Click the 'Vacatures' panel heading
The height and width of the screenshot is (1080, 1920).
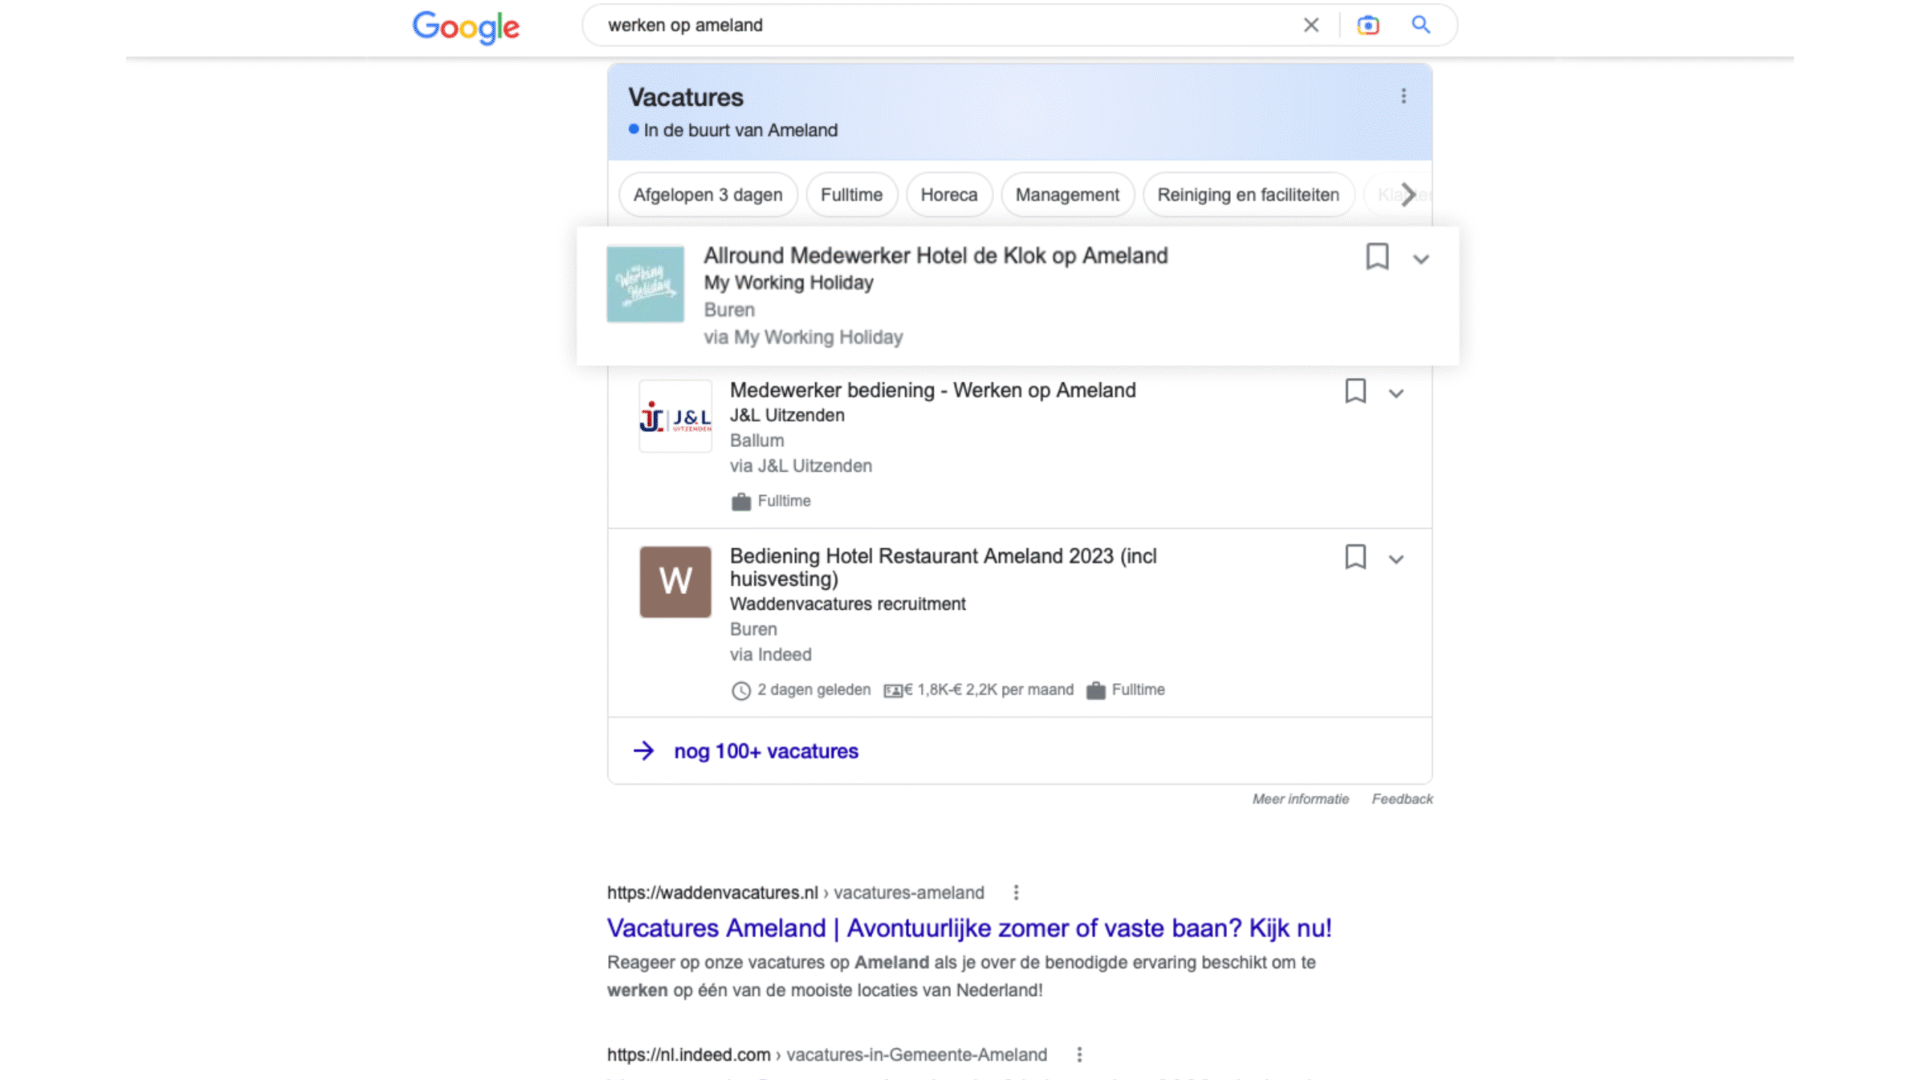click(686, 97)
